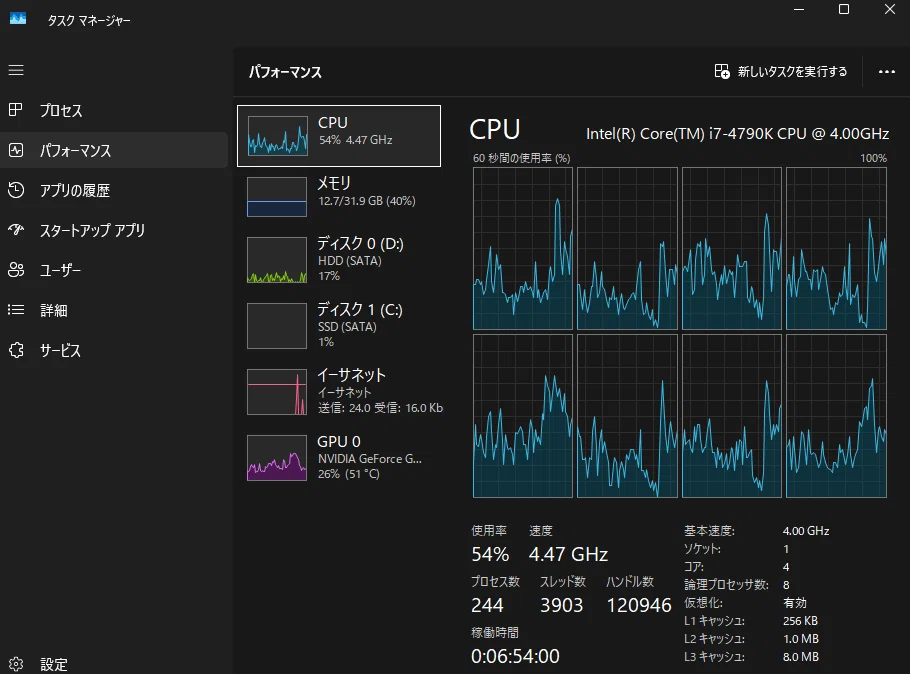
Task: Open the サービス page
Action: [x=114, y=350]
